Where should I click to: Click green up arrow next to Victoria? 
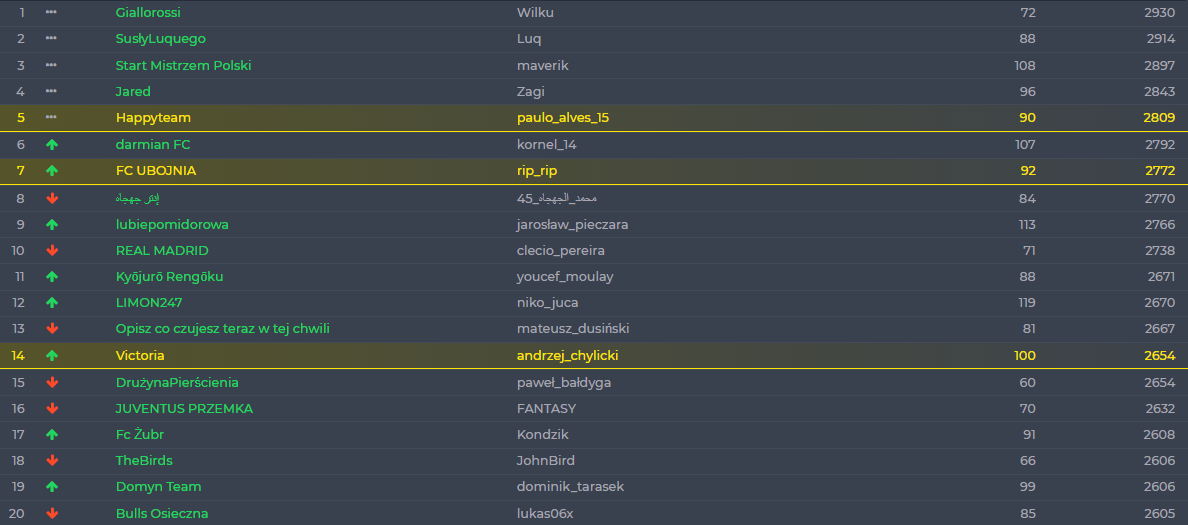click(x=52, y=356)
